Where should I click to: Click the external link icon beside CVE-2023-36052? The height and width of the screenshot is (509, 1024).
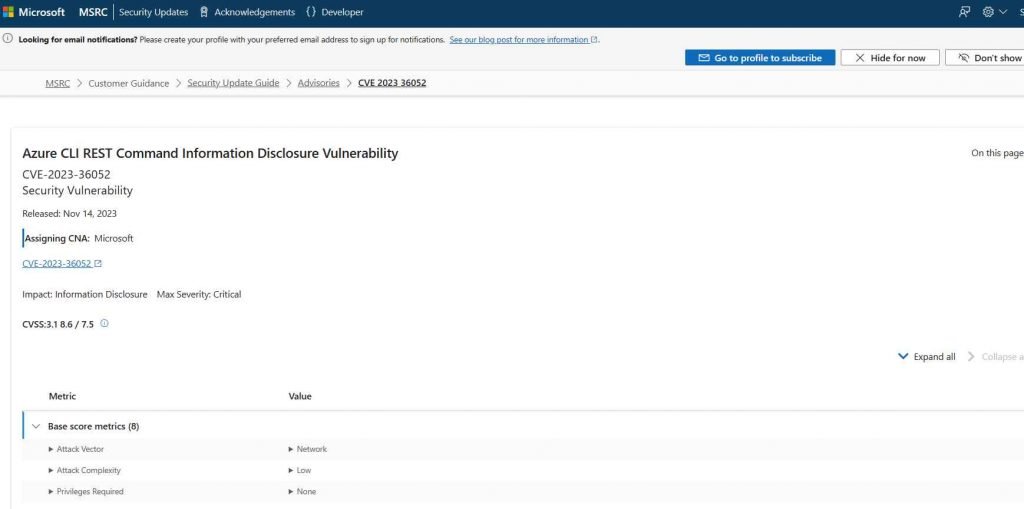98,264
